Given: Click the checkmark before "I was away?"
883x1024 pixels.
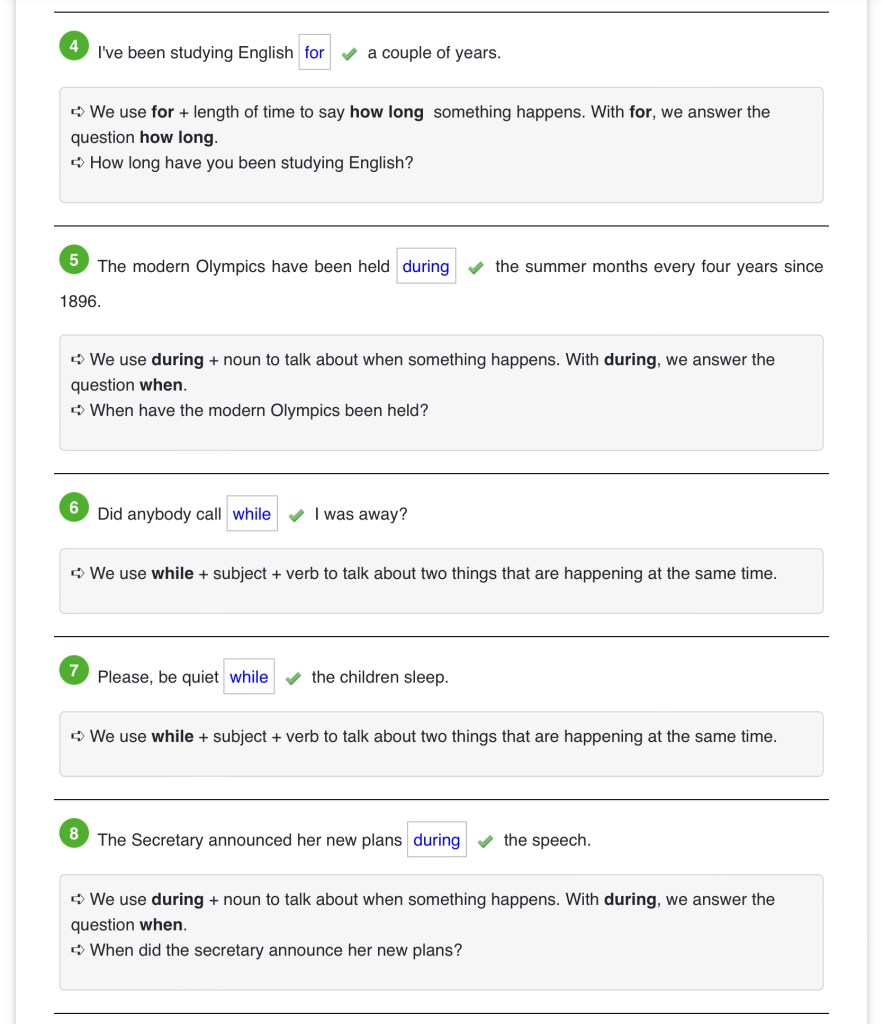Looking at the screenshot, I should tap(296, 515).
